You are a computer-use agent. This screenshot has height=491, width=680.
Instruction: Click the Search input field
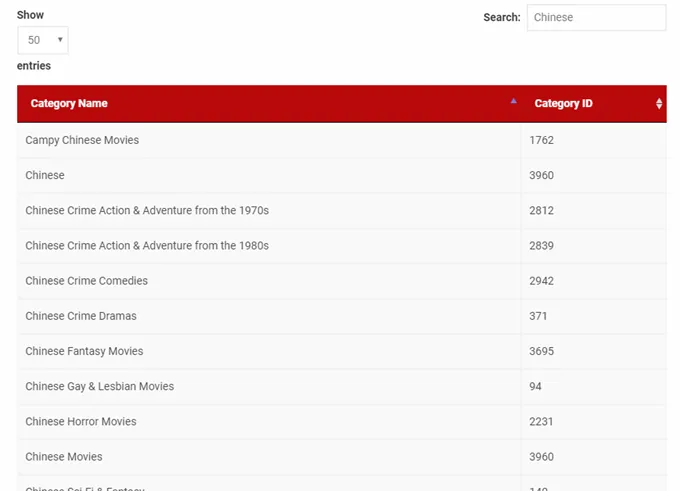[596, 17]
